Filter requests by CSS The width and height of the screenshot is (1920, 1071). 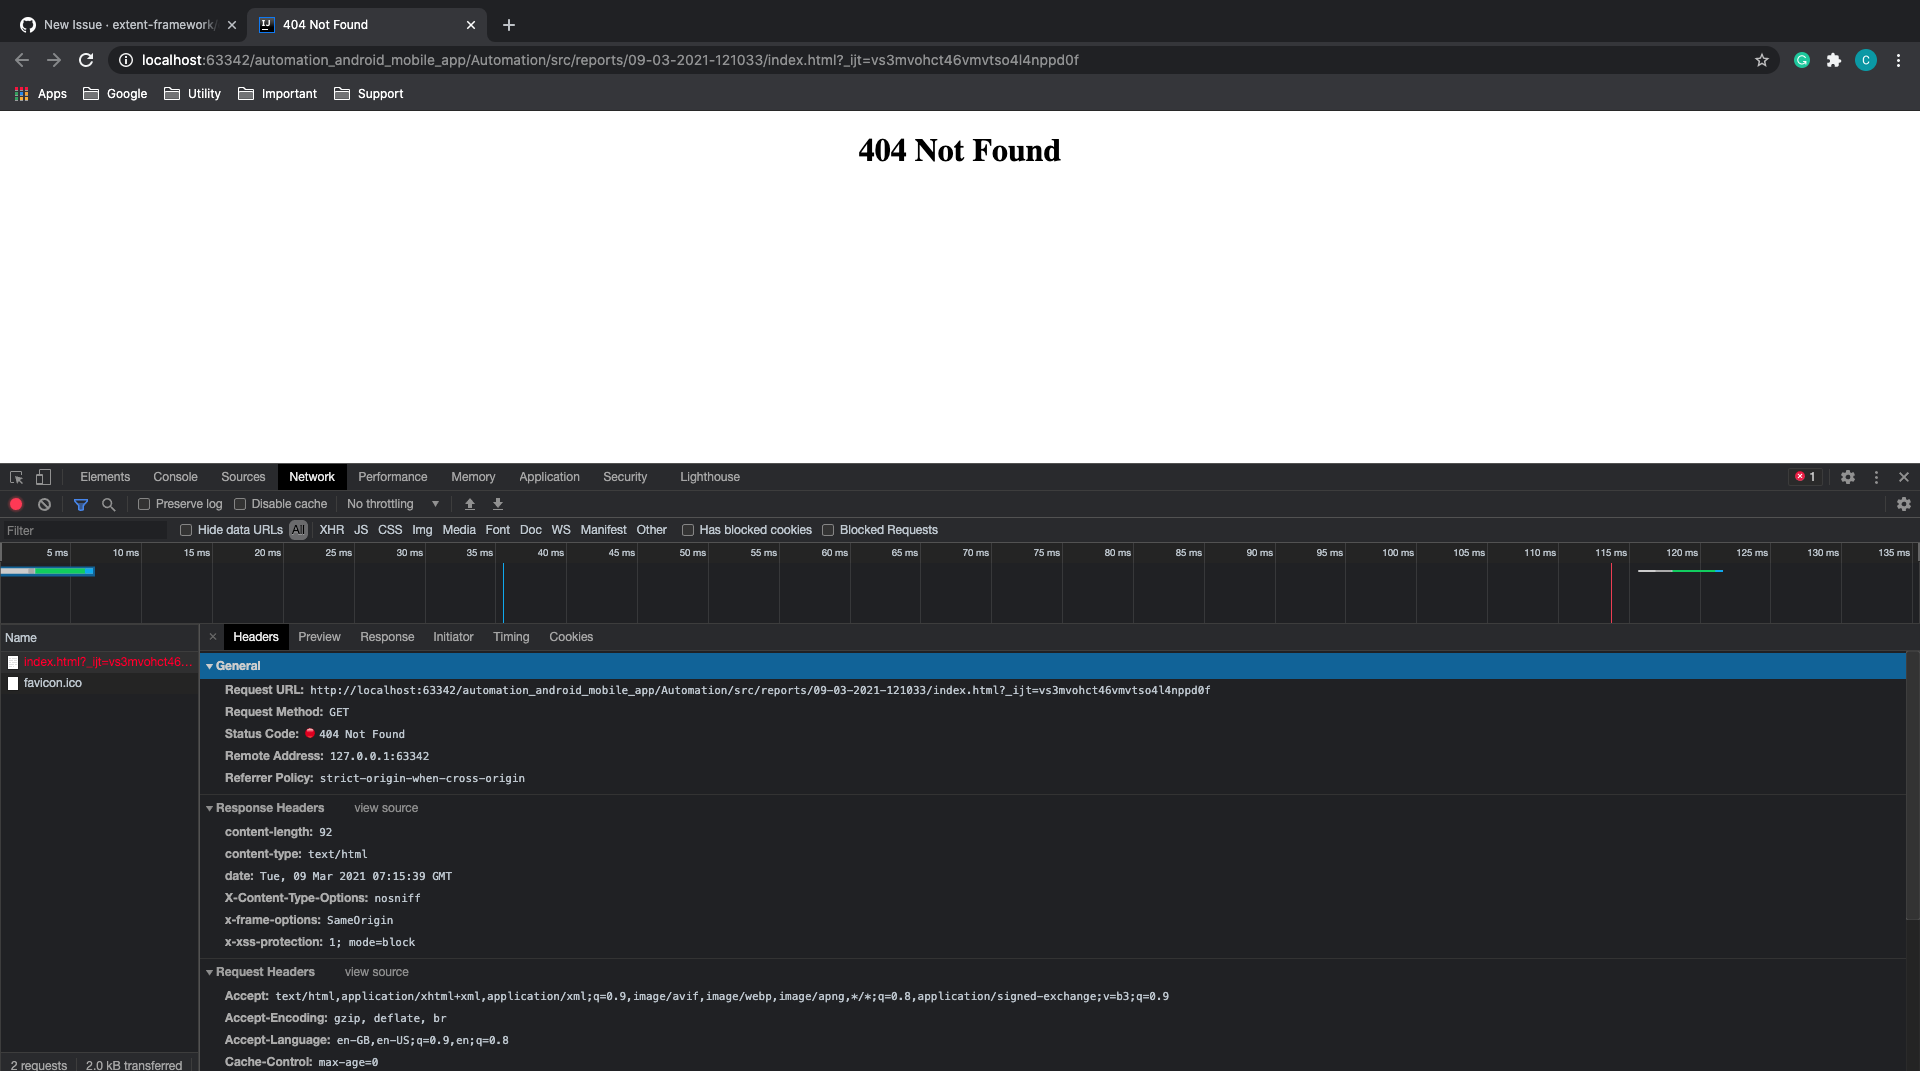[390, 530]
